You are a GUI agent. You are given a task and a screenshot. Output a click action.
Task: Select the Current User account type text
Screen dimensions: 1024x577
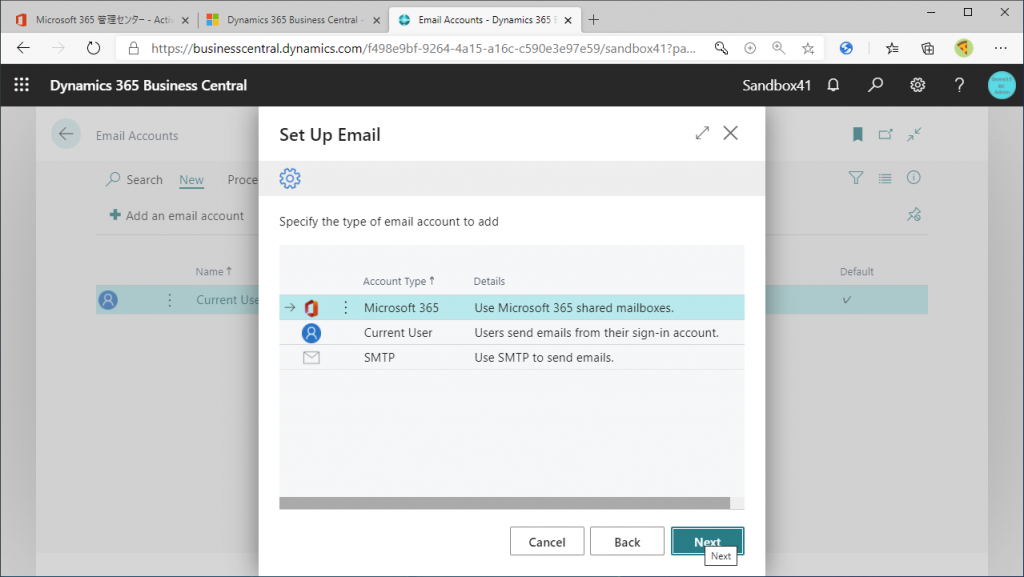(398, 333)
